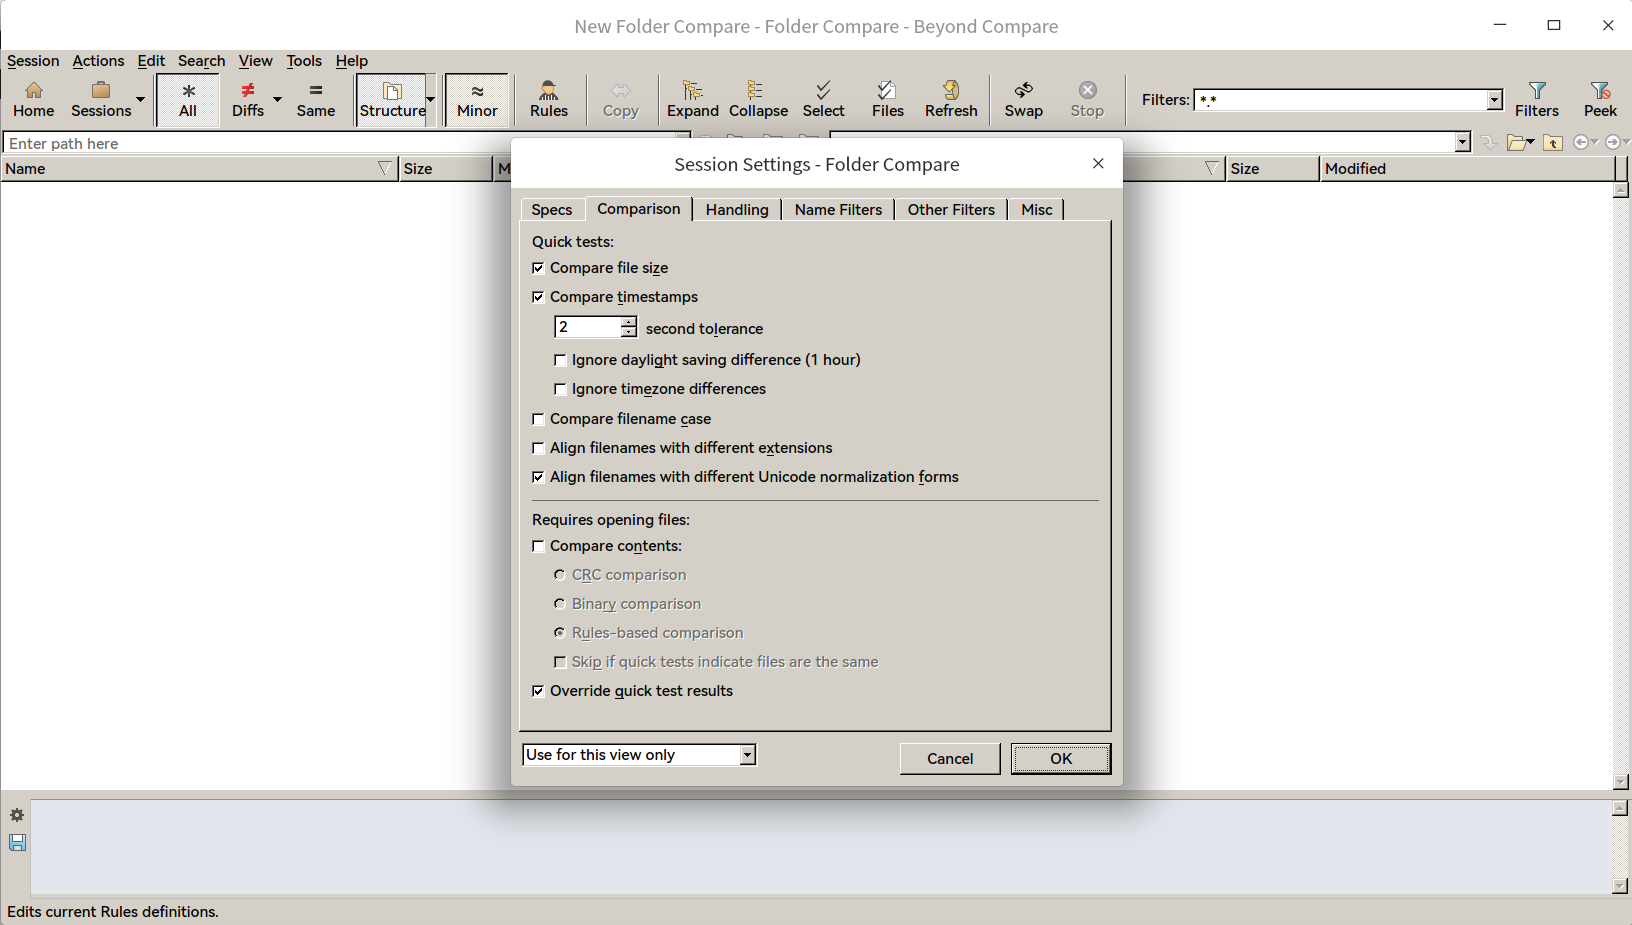The width and height of the screenshot is (1632, 925).
Task: Open the Tools menu
Action: click(x=304, y=61)
